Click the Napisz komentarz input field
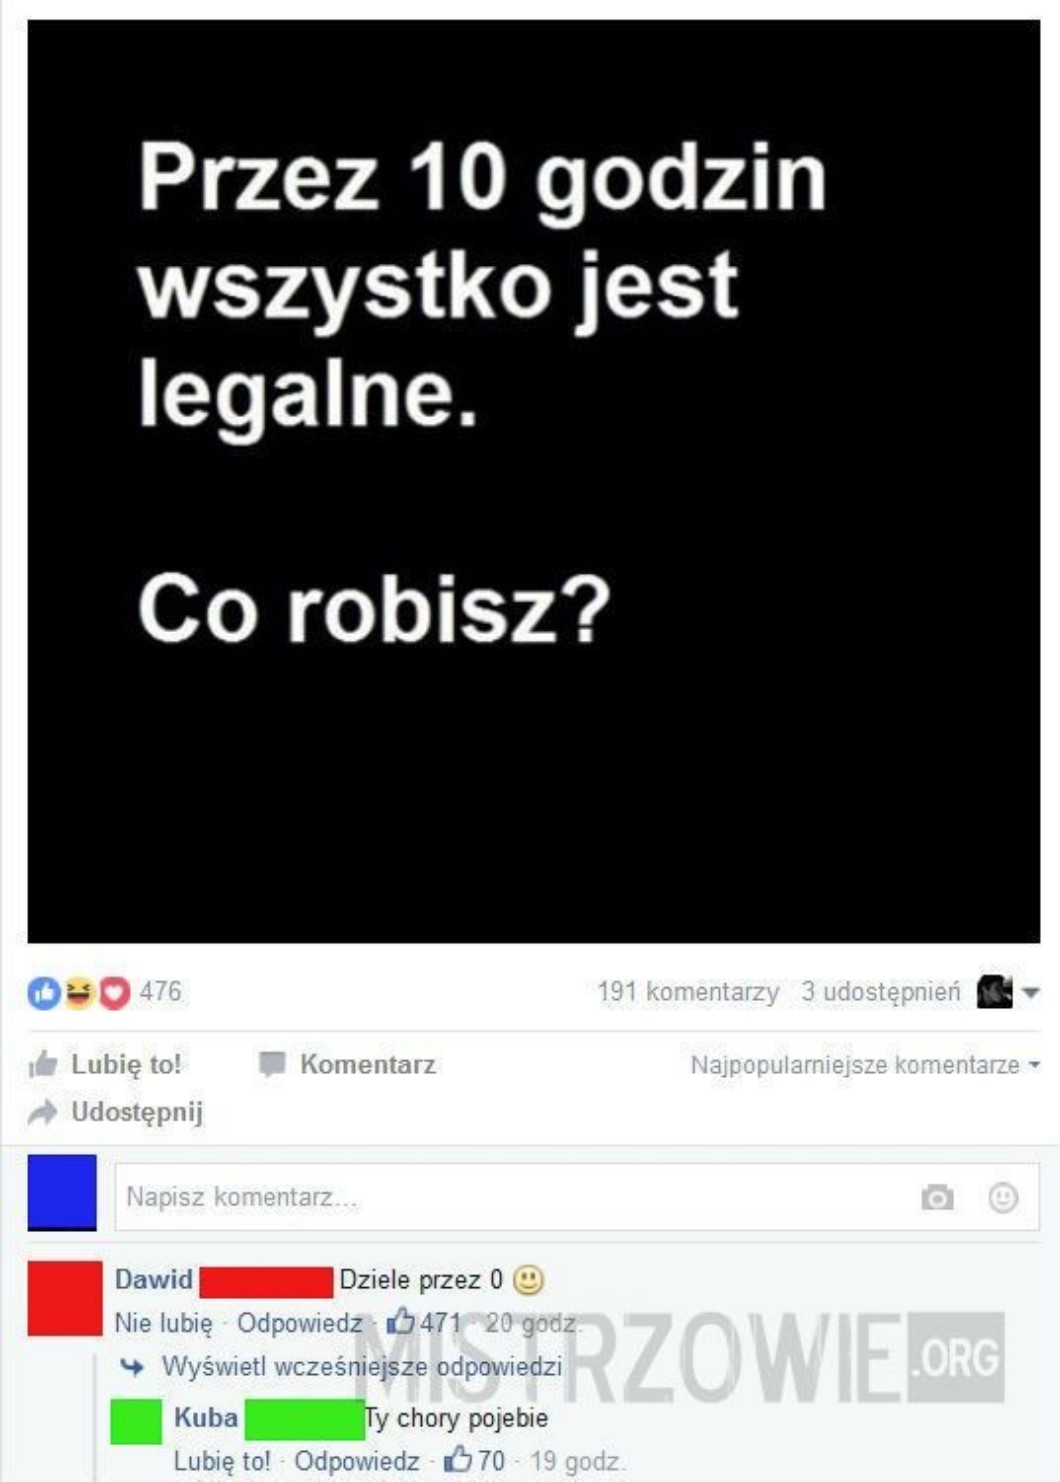 [577, 1197]
